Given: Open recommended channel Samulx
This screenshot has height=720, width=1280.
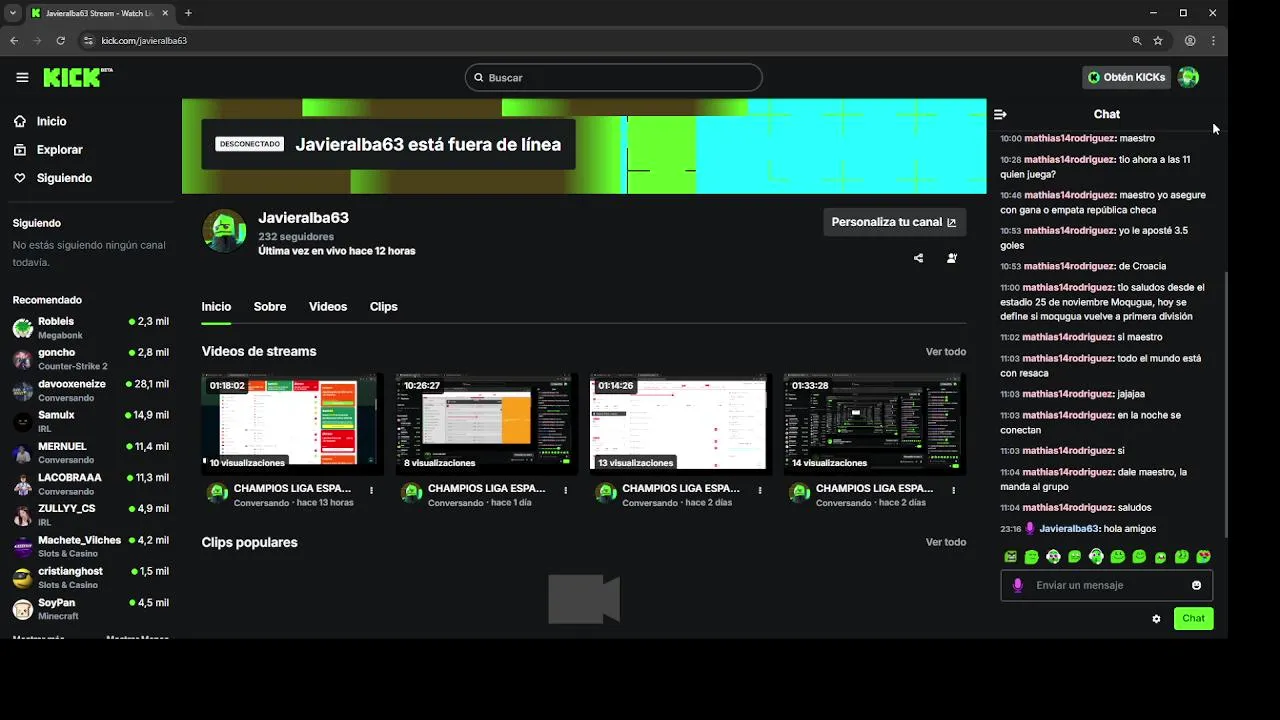Looking at the screenshot, I should coord(90,421).
